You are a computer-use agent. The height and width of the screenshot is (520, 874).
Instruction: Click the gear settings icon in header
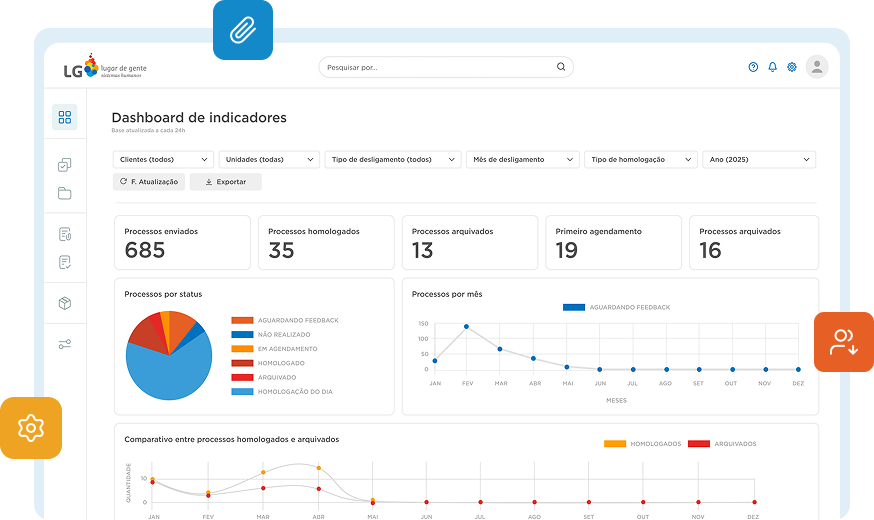pyautogui.click(x=792, y=67)
